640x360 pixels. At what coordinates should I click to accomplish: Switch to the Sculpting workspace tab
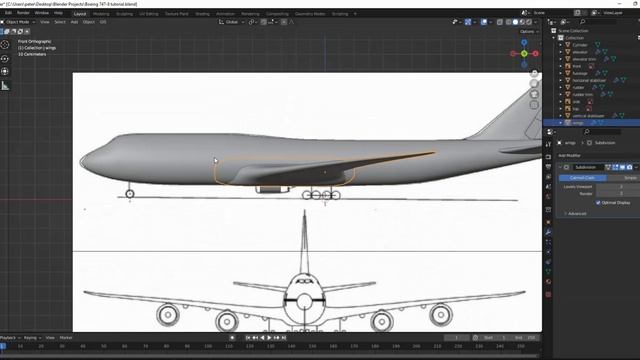point(124,13)
